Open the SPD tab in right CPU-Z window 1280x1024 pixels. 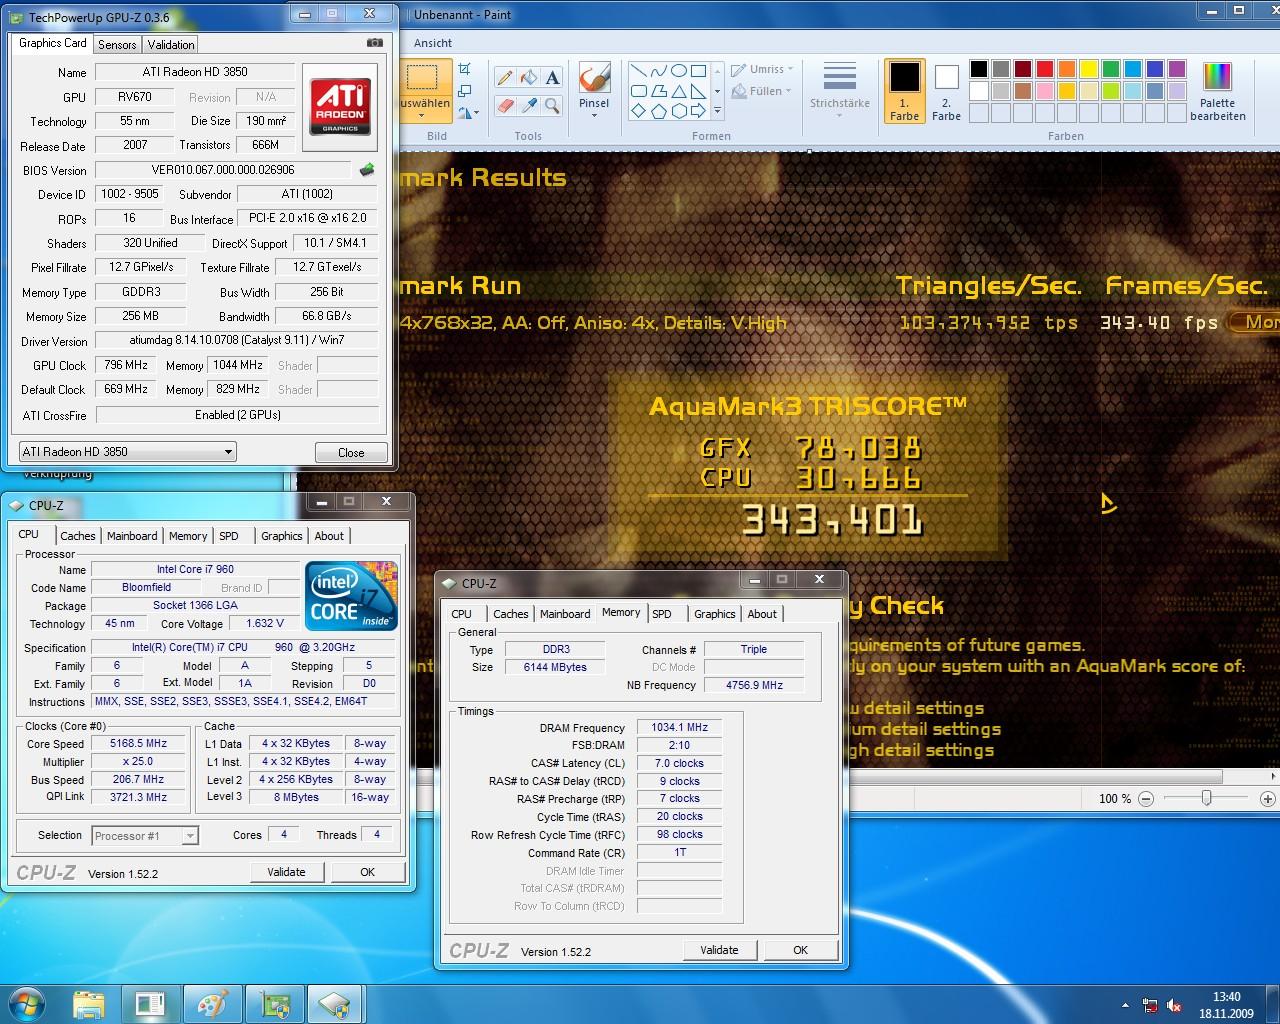[x=662, y=614]
